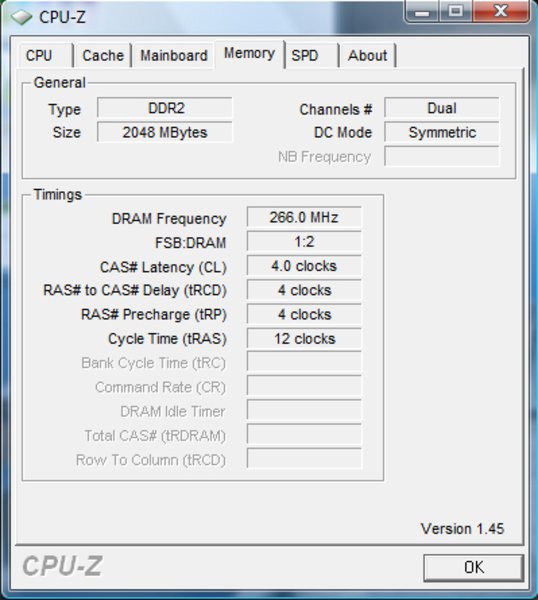
Task: Select the 2048 MBytes Size field
Action: (x=165, y=132)
